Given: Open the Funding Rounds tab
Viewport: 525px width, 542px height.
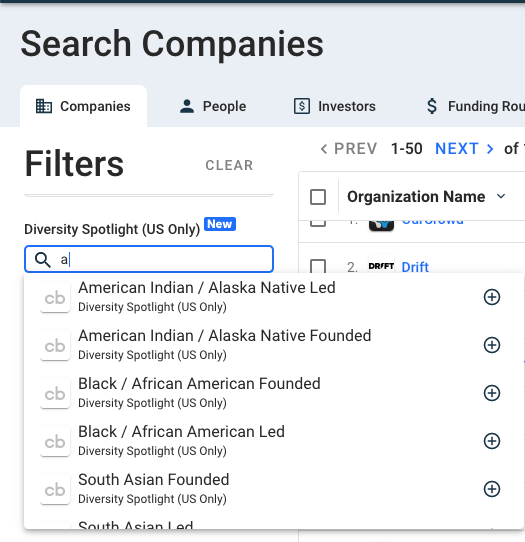Looking at the screenshot, I should coord(475,106).
